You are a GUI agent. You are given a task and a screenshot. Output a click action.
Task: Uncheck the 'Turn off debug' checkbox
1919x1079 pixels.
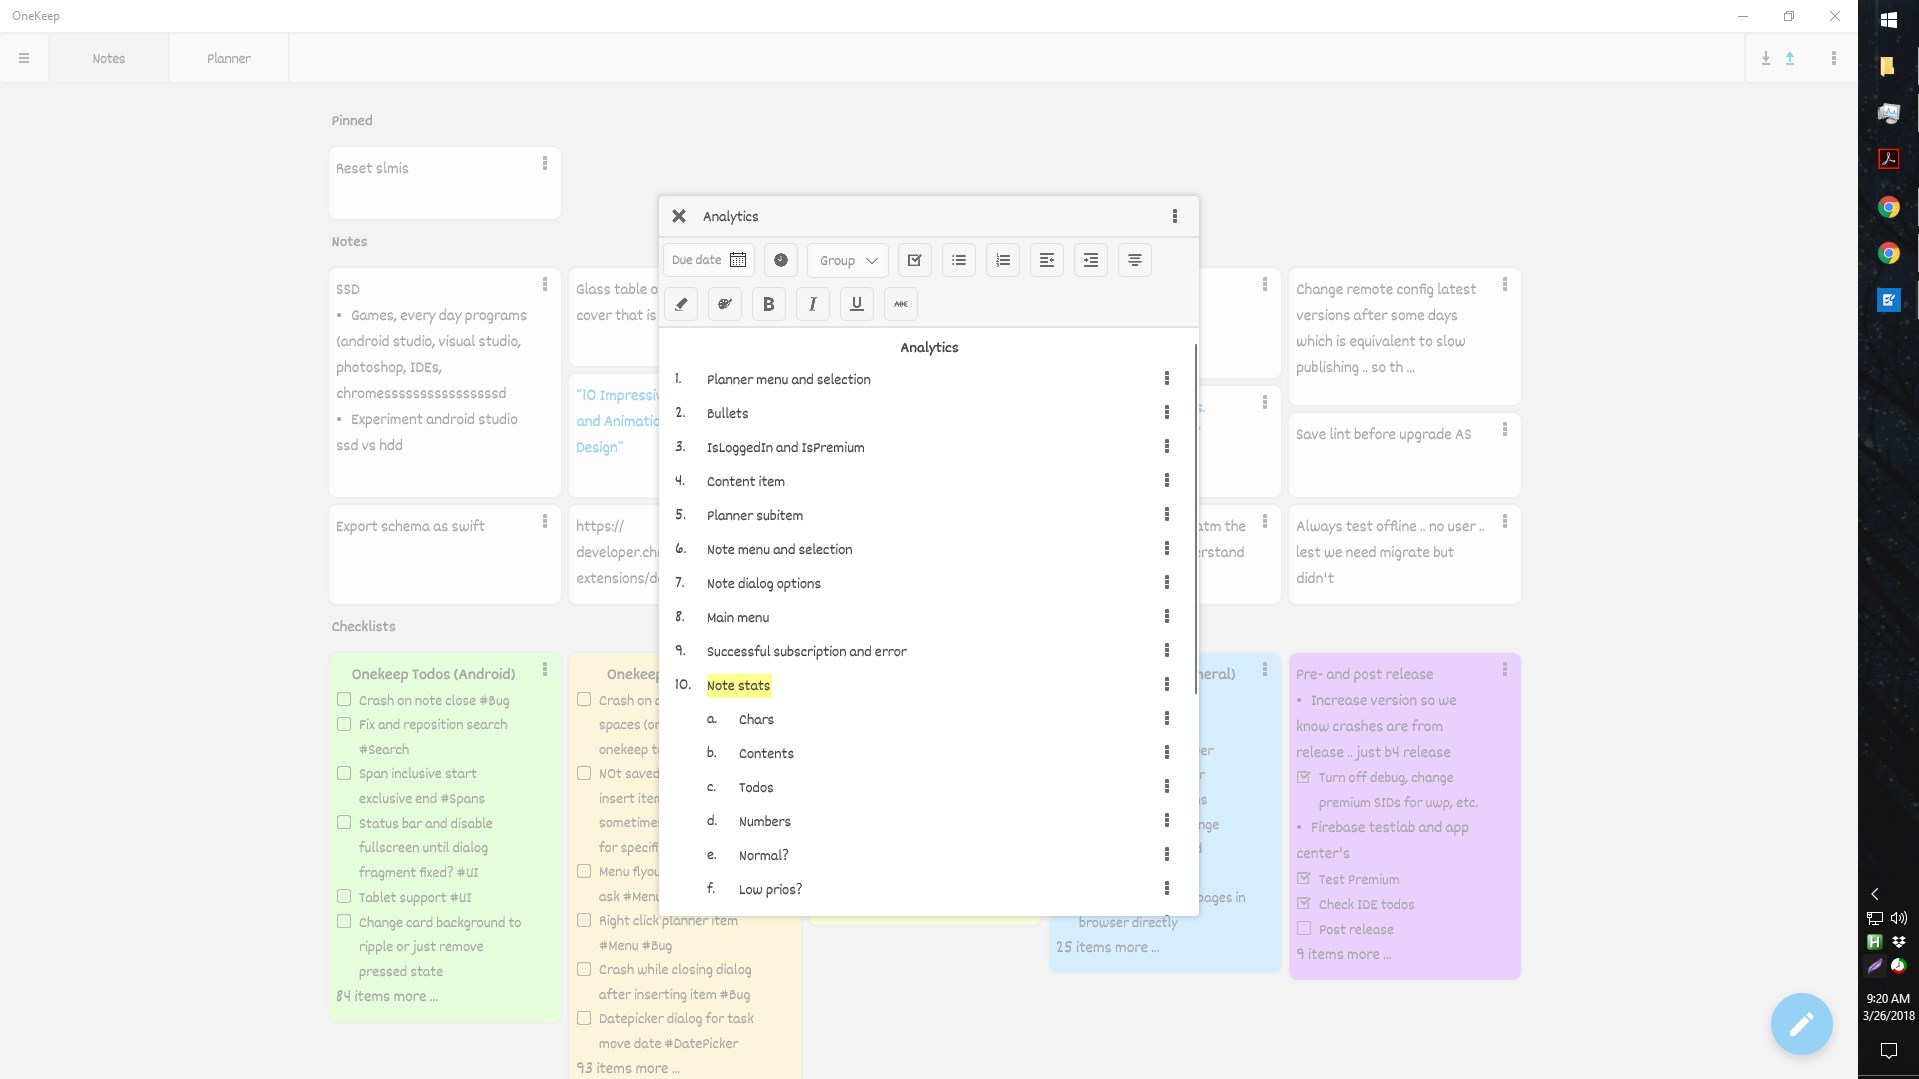[1304, 777]
